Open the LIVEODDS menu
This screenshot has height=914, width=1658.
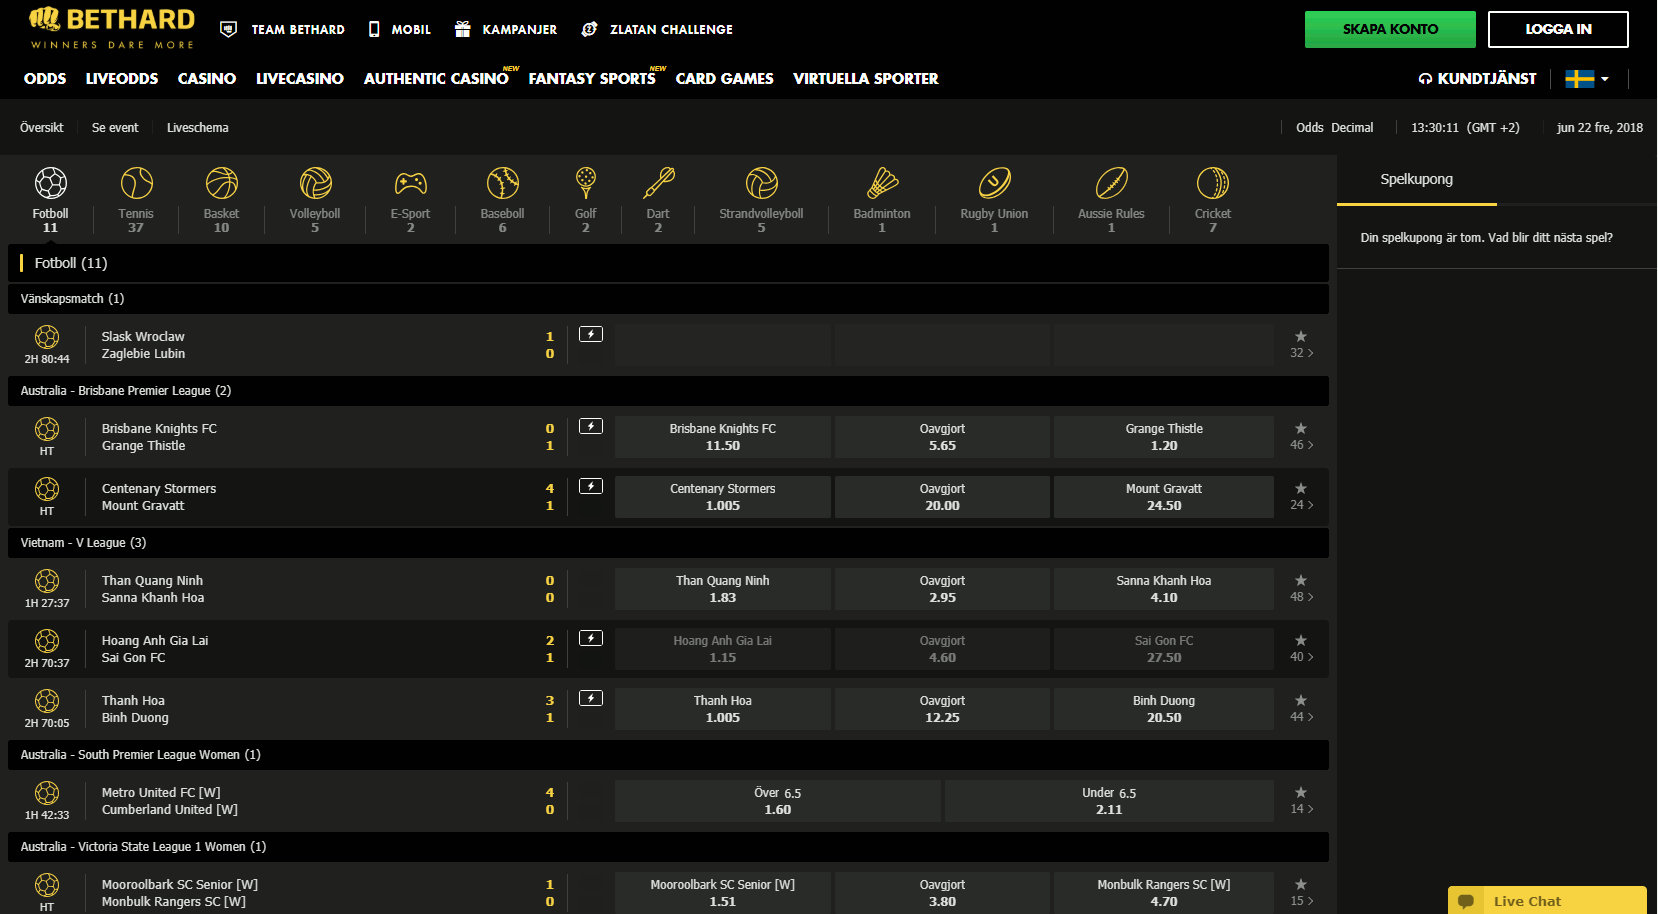(122, 79)
